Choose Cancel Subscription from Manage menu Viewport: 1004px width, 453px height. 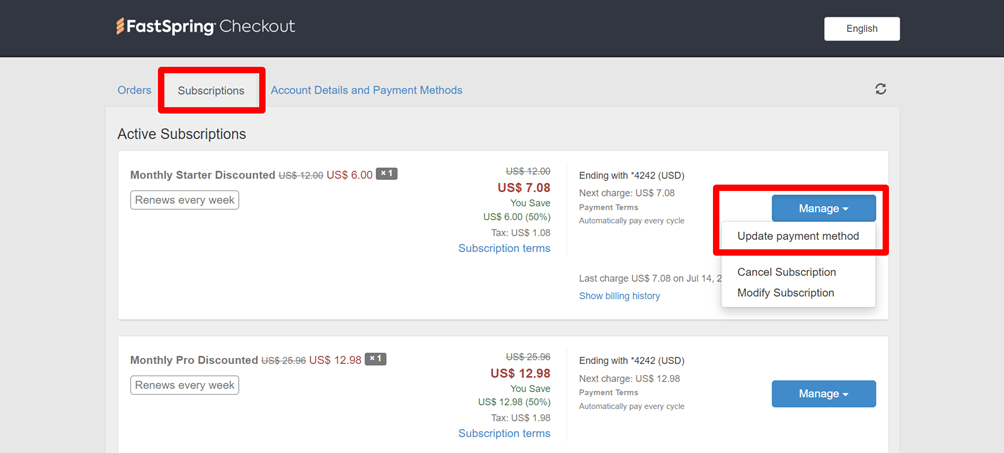click(x=786, y=272)
